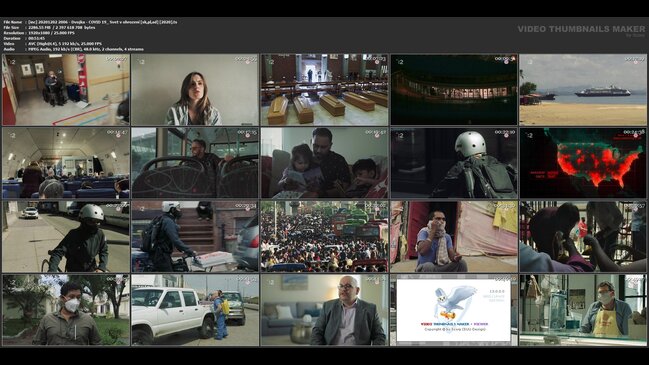Select the hospital corridor wheelchair thumbnail
This screenshot has height=365, width=649.
(x=65, y=90)
